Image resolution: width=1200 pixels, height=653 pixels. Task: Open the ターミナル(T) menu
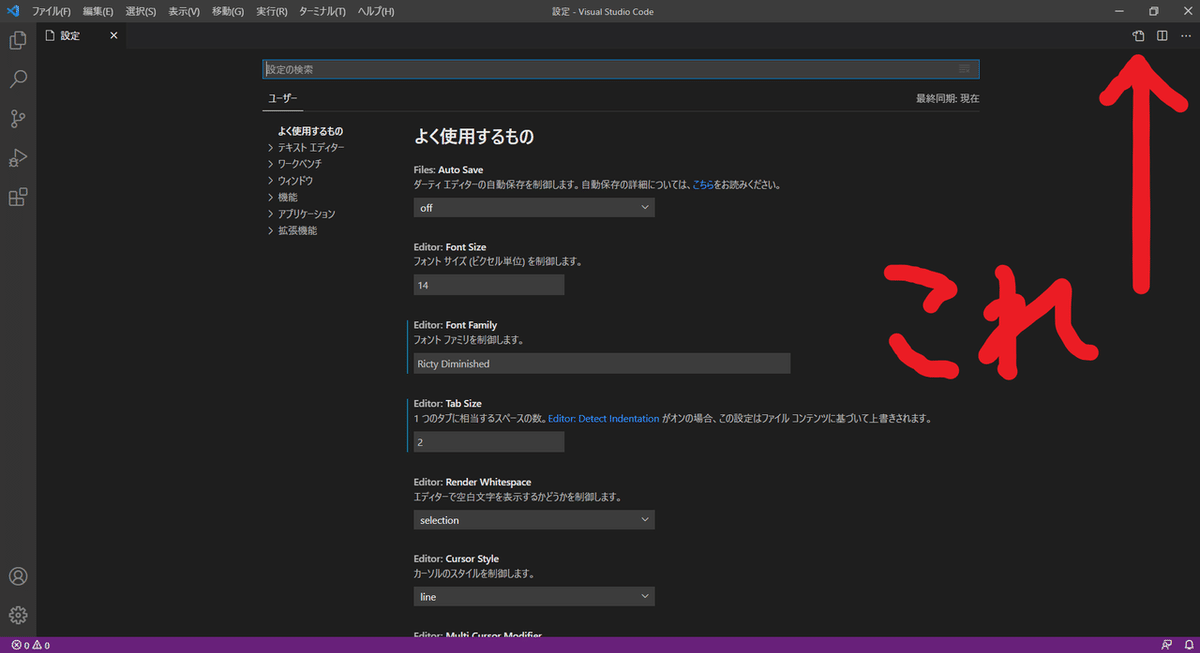(322, 11)
